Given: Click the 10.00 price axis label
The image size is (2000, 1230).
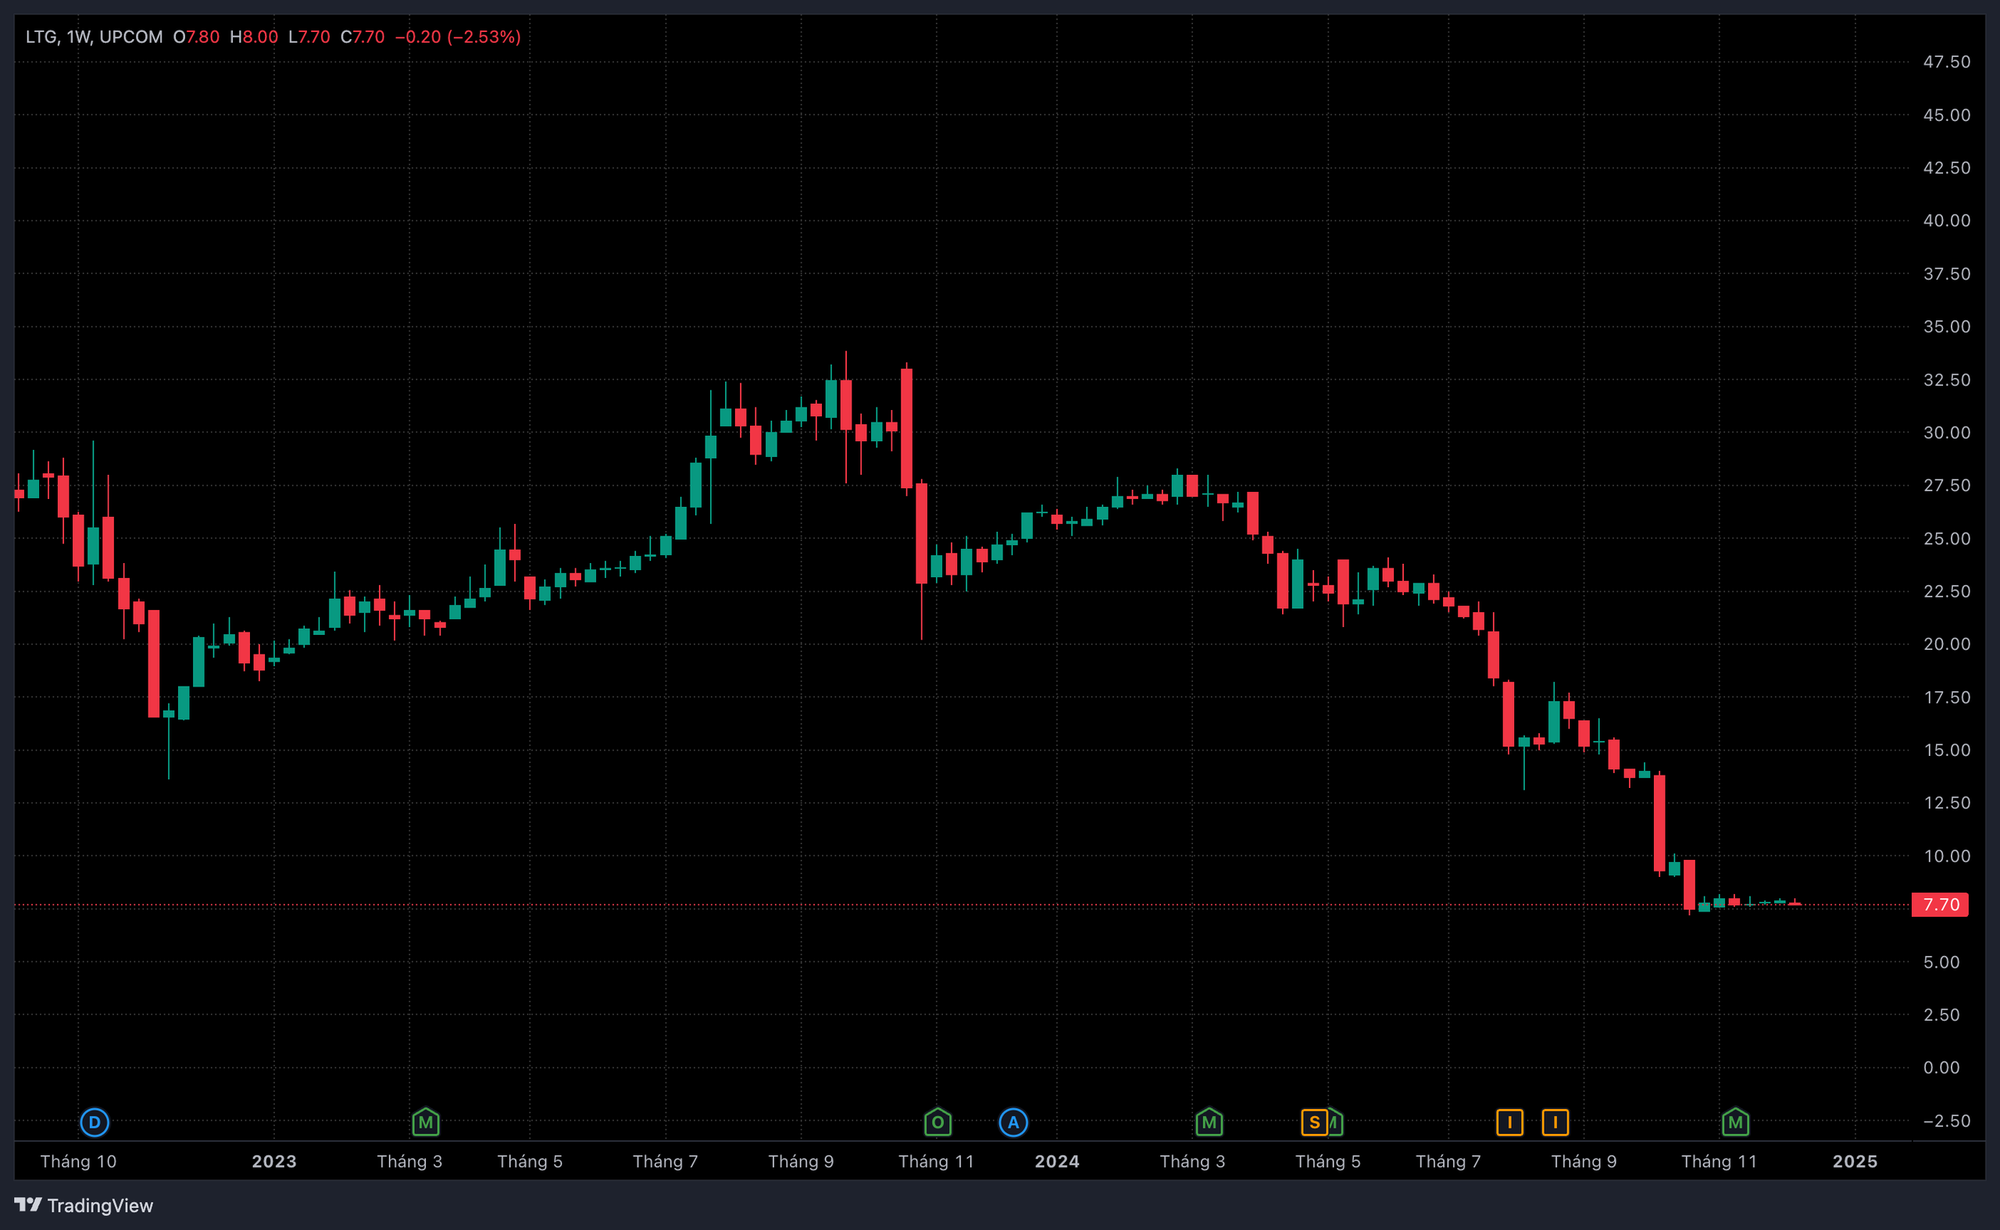Looking at the screenshot, I should click(x=1946, y=856).
